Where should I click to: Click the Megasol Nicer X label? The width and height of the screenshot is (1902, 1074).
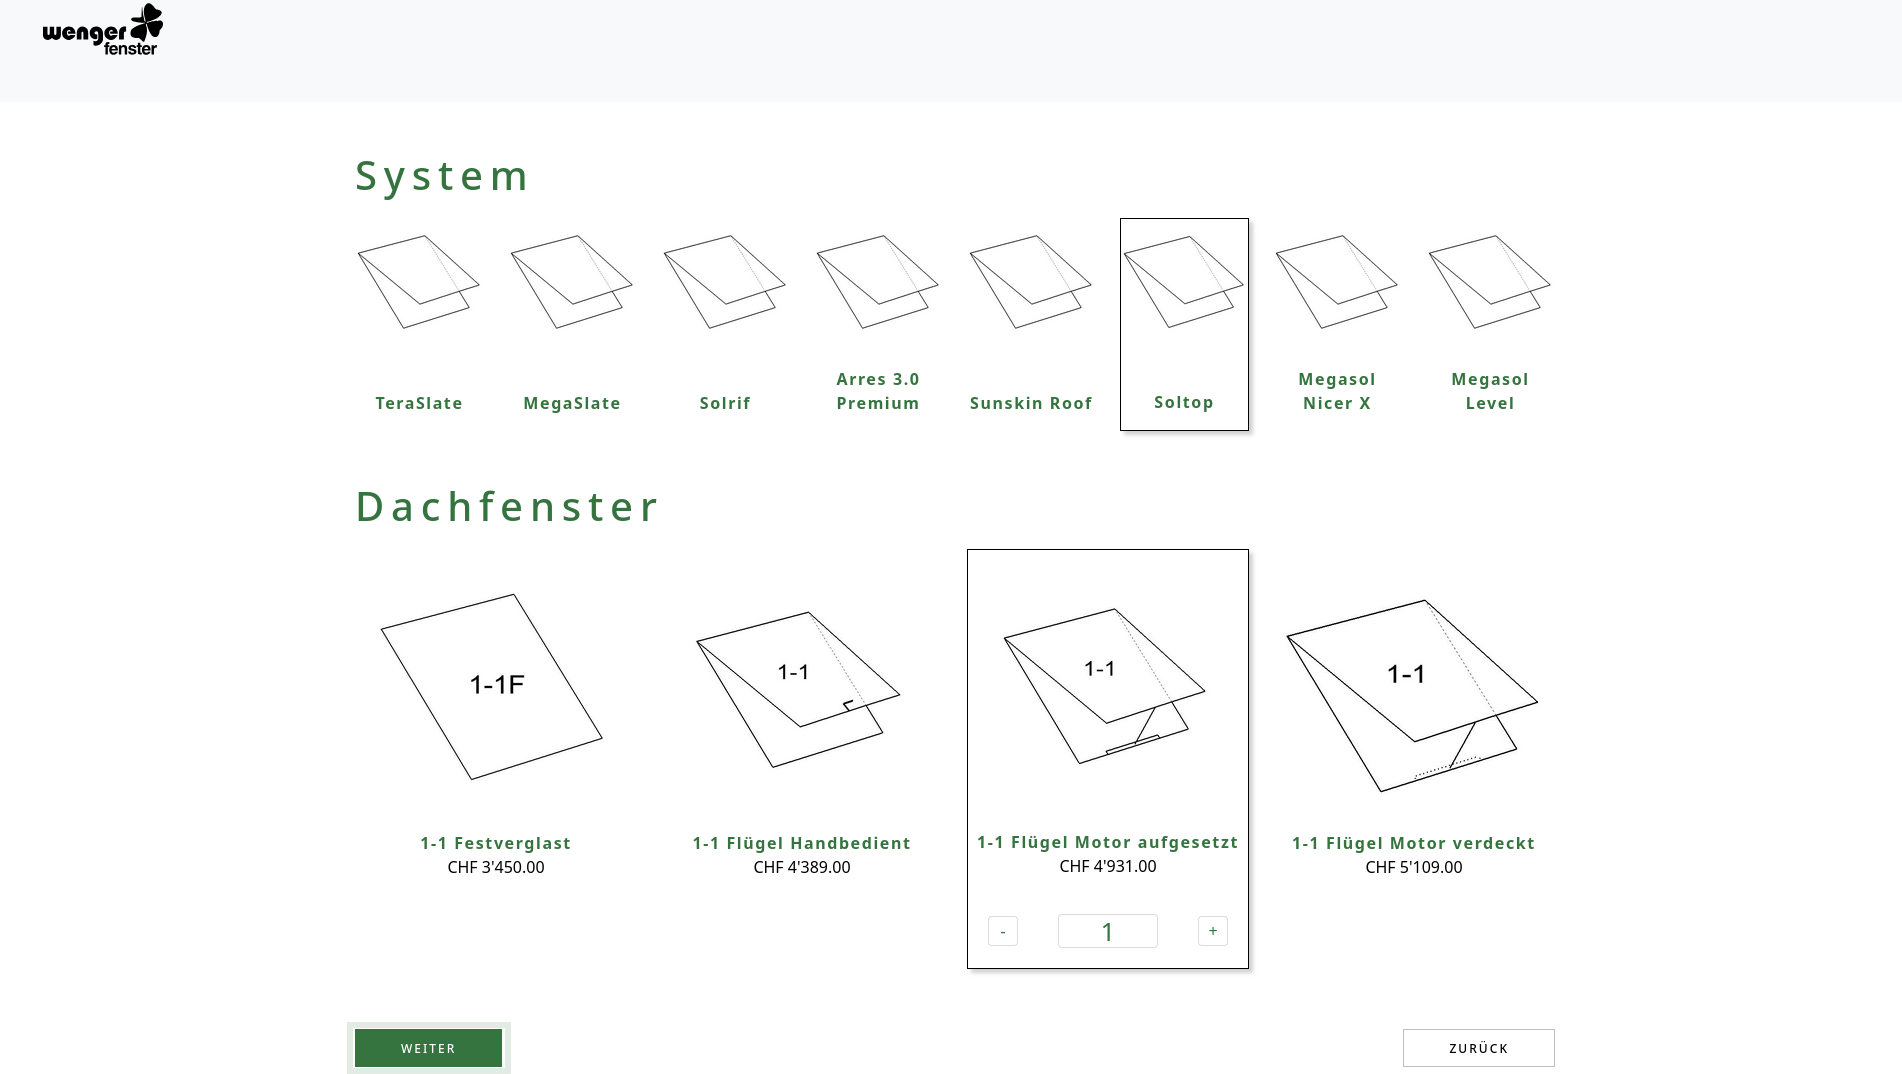[1337, 391]
